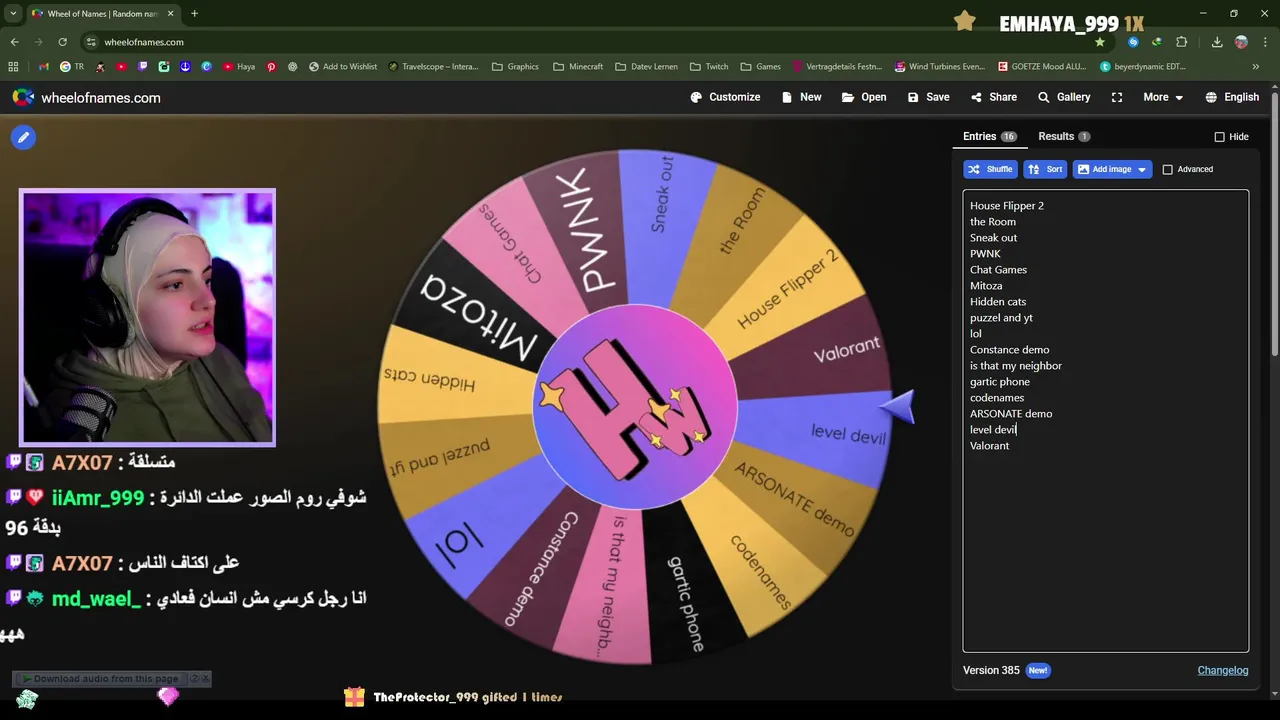The image size is (1280, 720).
Task: Open the browser extensions puzzle icon
Action: pos(1182,42)
